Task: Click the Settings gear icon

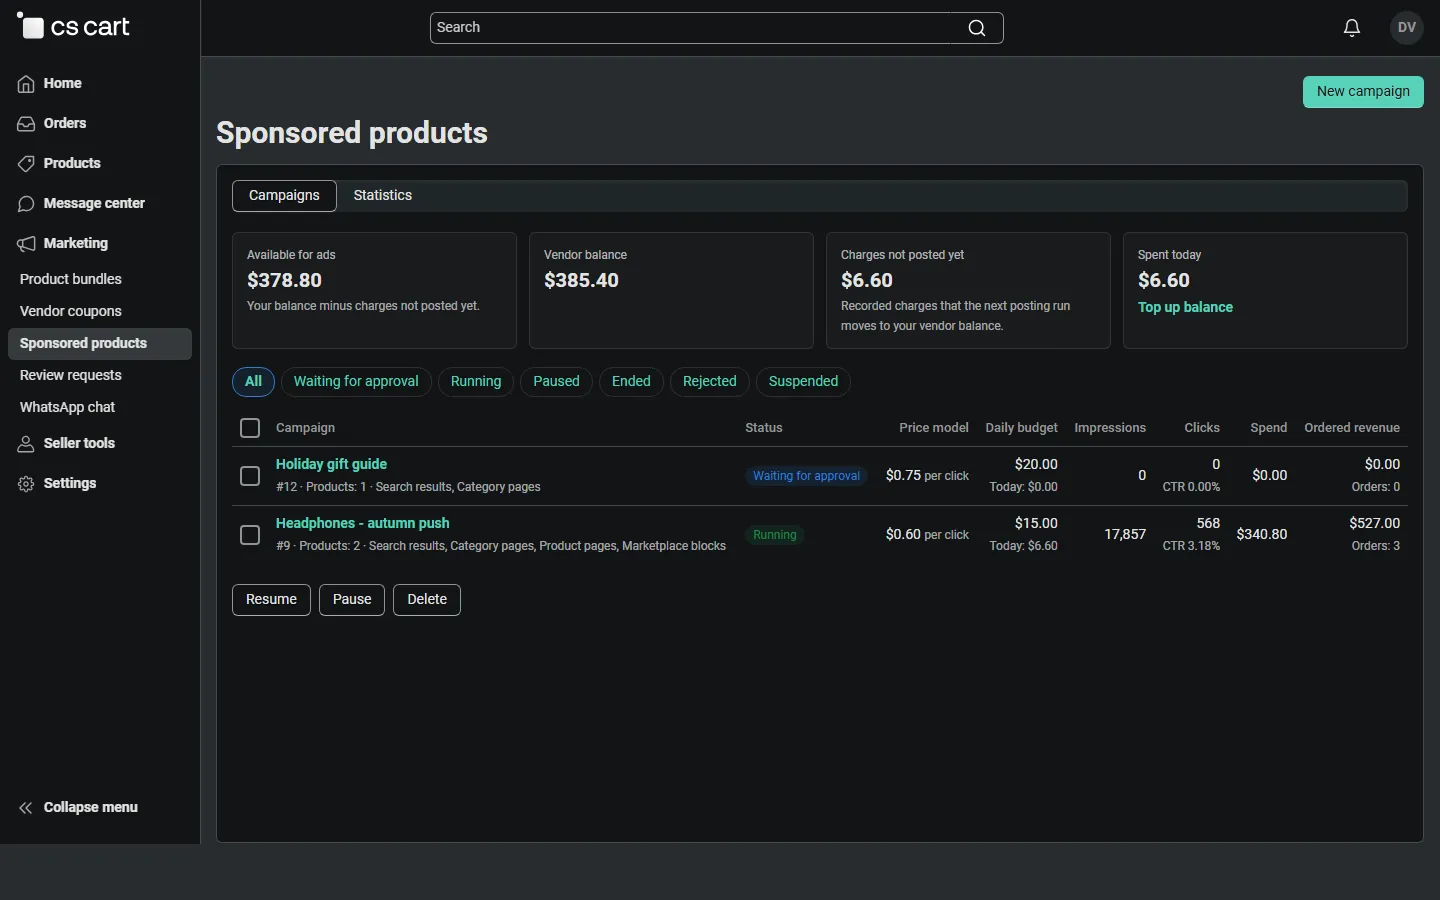Action: click(x=26, y=484)
